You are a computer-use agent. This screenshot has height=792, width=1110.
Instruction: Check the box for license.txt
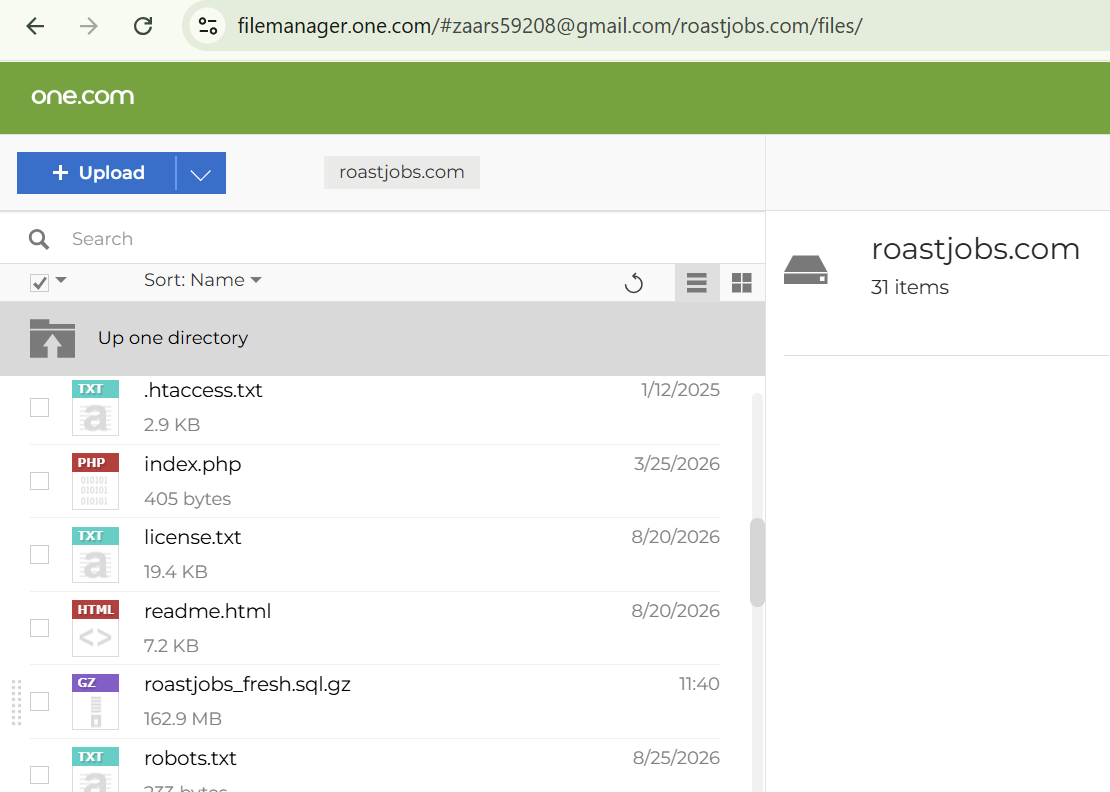40,555
